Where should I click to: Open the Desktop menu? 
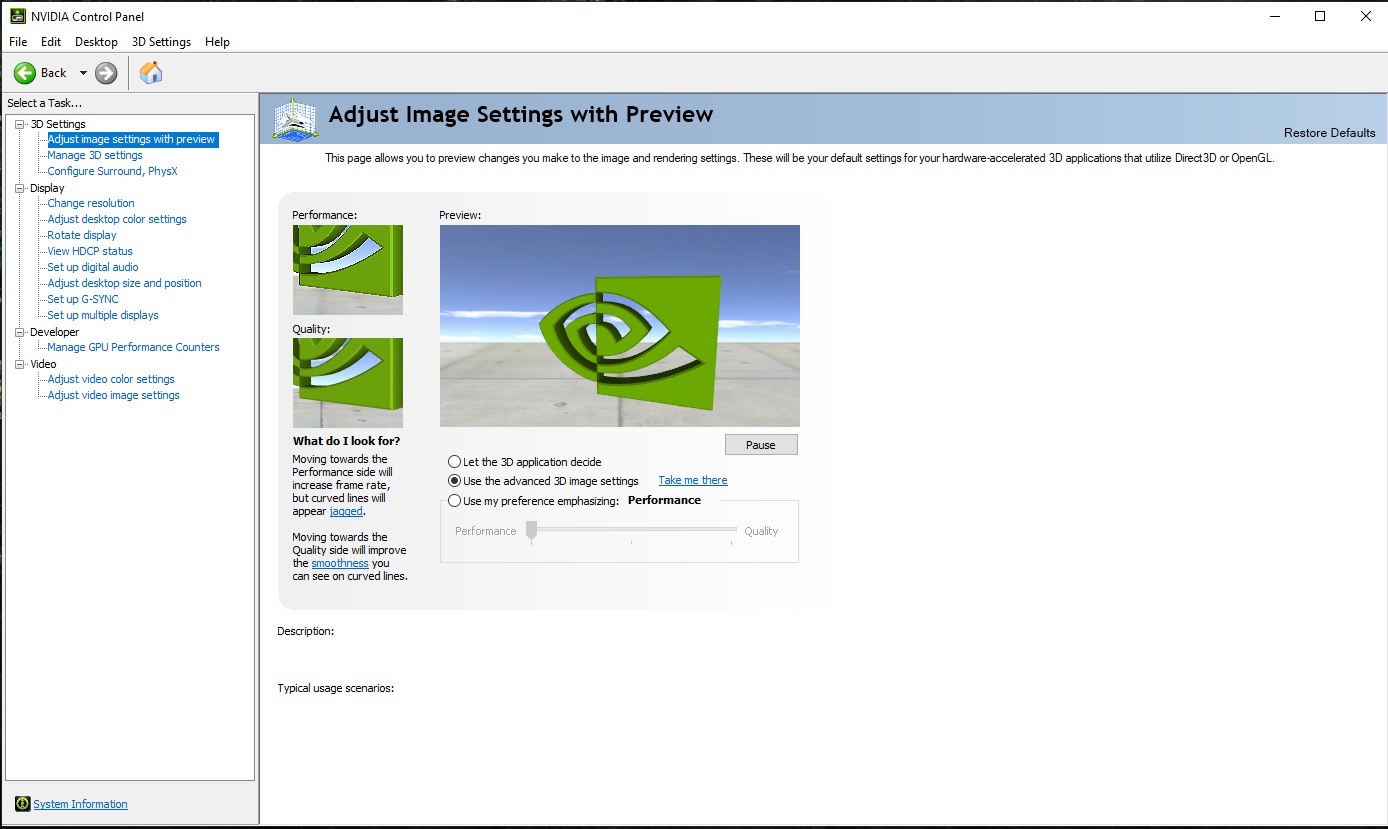[x=96, y=42]
